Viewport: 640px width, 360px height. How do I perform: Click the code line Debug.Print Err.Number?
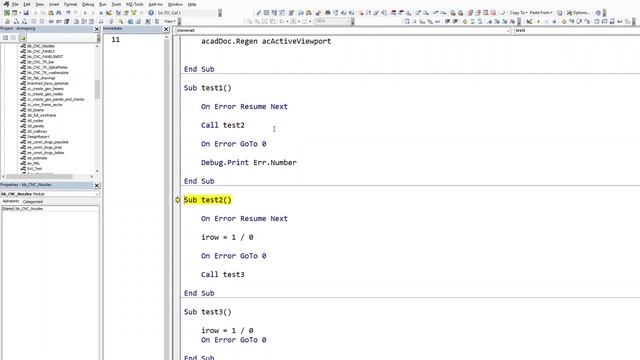249,162
